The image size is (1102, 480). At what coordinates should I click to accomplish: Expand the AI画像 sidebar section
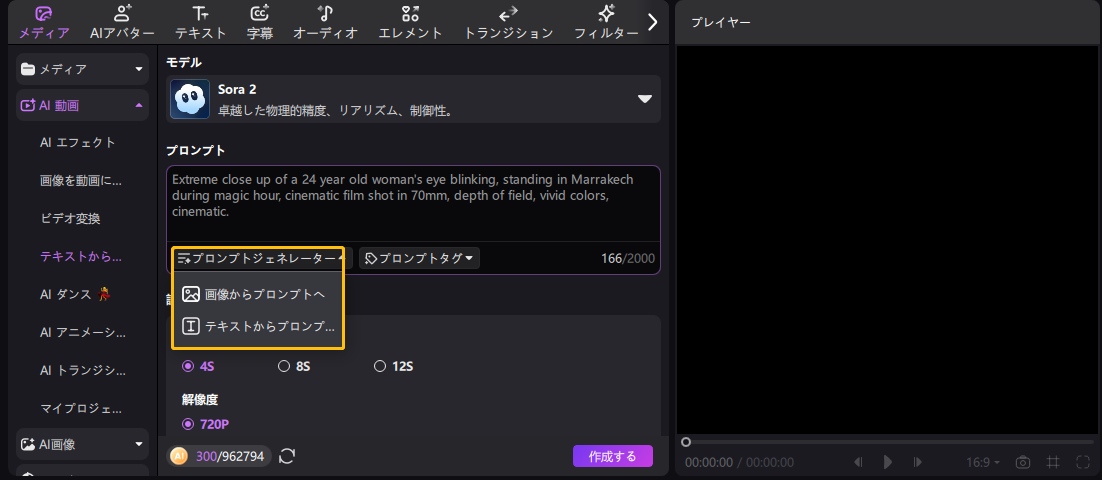tap(82, 444)
